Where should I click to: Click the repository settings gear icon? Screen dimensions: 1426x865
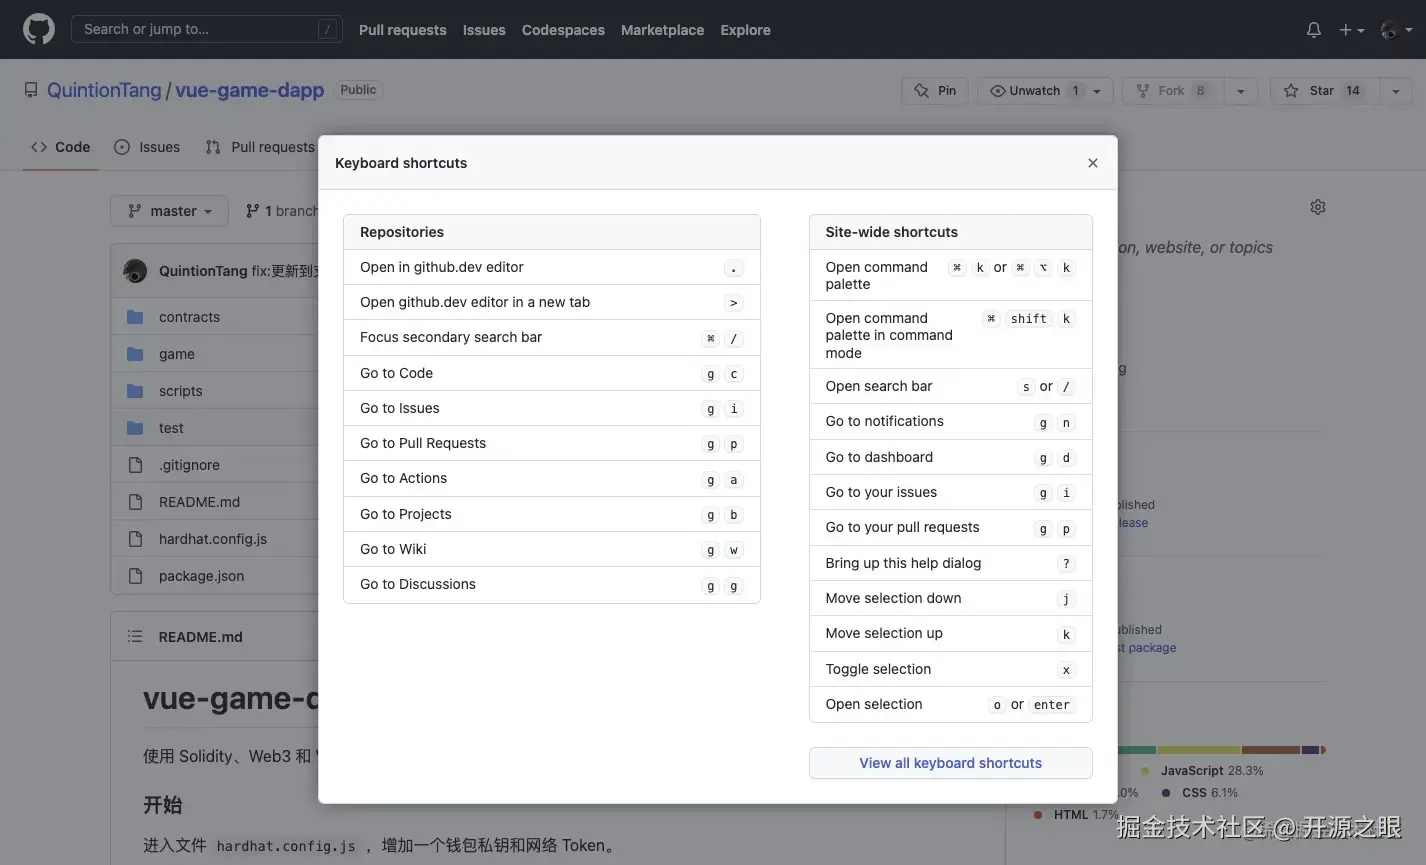pyautogui.click(x=1318, y=207)
